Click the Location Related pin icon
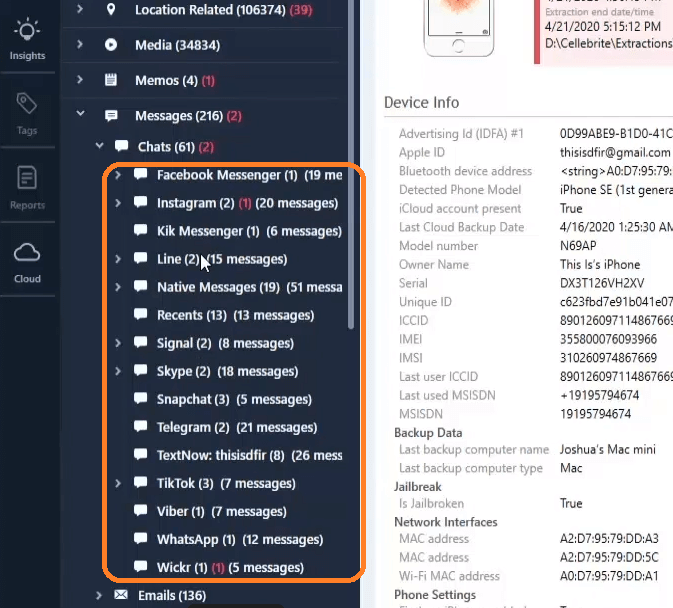The height and width of the screenshot is (608, 673). pyautogui.click(x=111, y=9)
